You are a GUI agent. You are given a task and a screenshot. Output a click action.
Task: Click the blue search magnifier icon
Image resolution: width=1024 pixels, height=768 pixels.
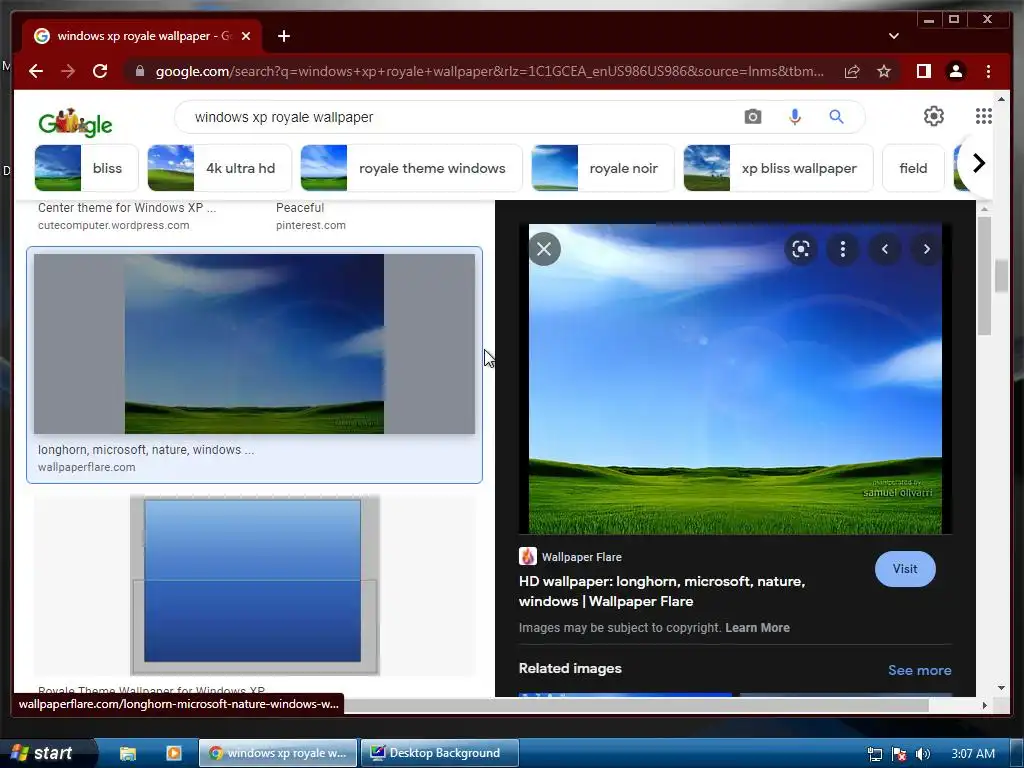(x=836, y=117)
